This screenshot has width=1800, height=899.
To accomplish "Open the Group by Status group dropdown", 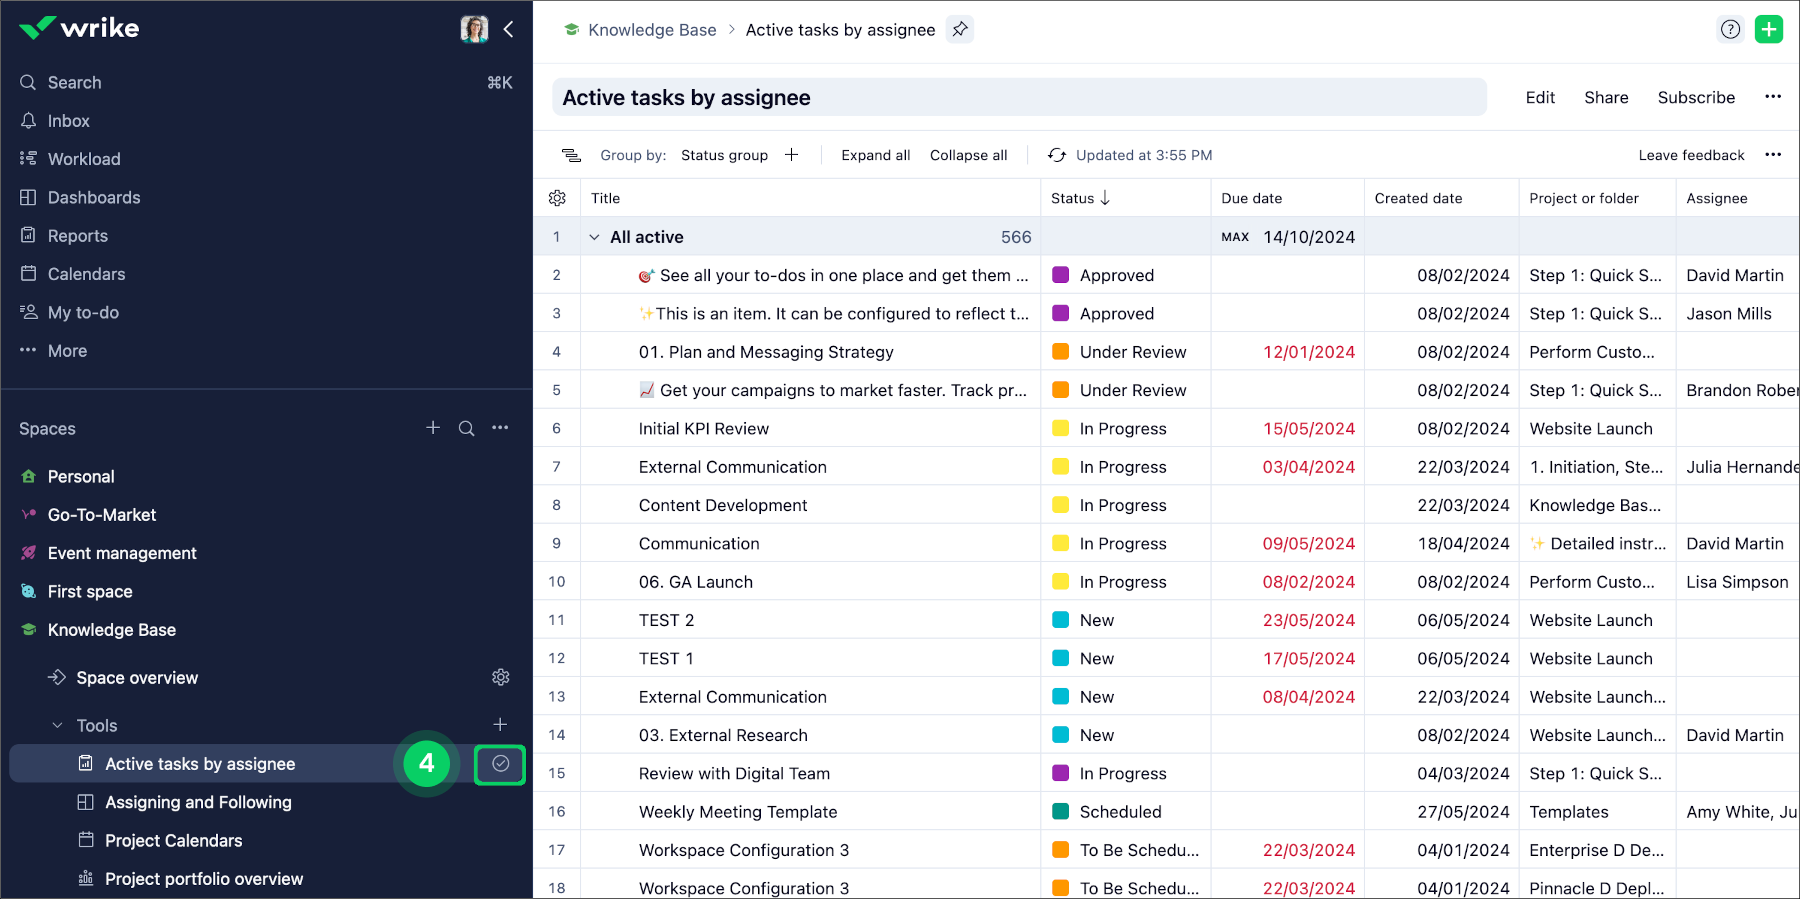I will click(x=724, y=155).
